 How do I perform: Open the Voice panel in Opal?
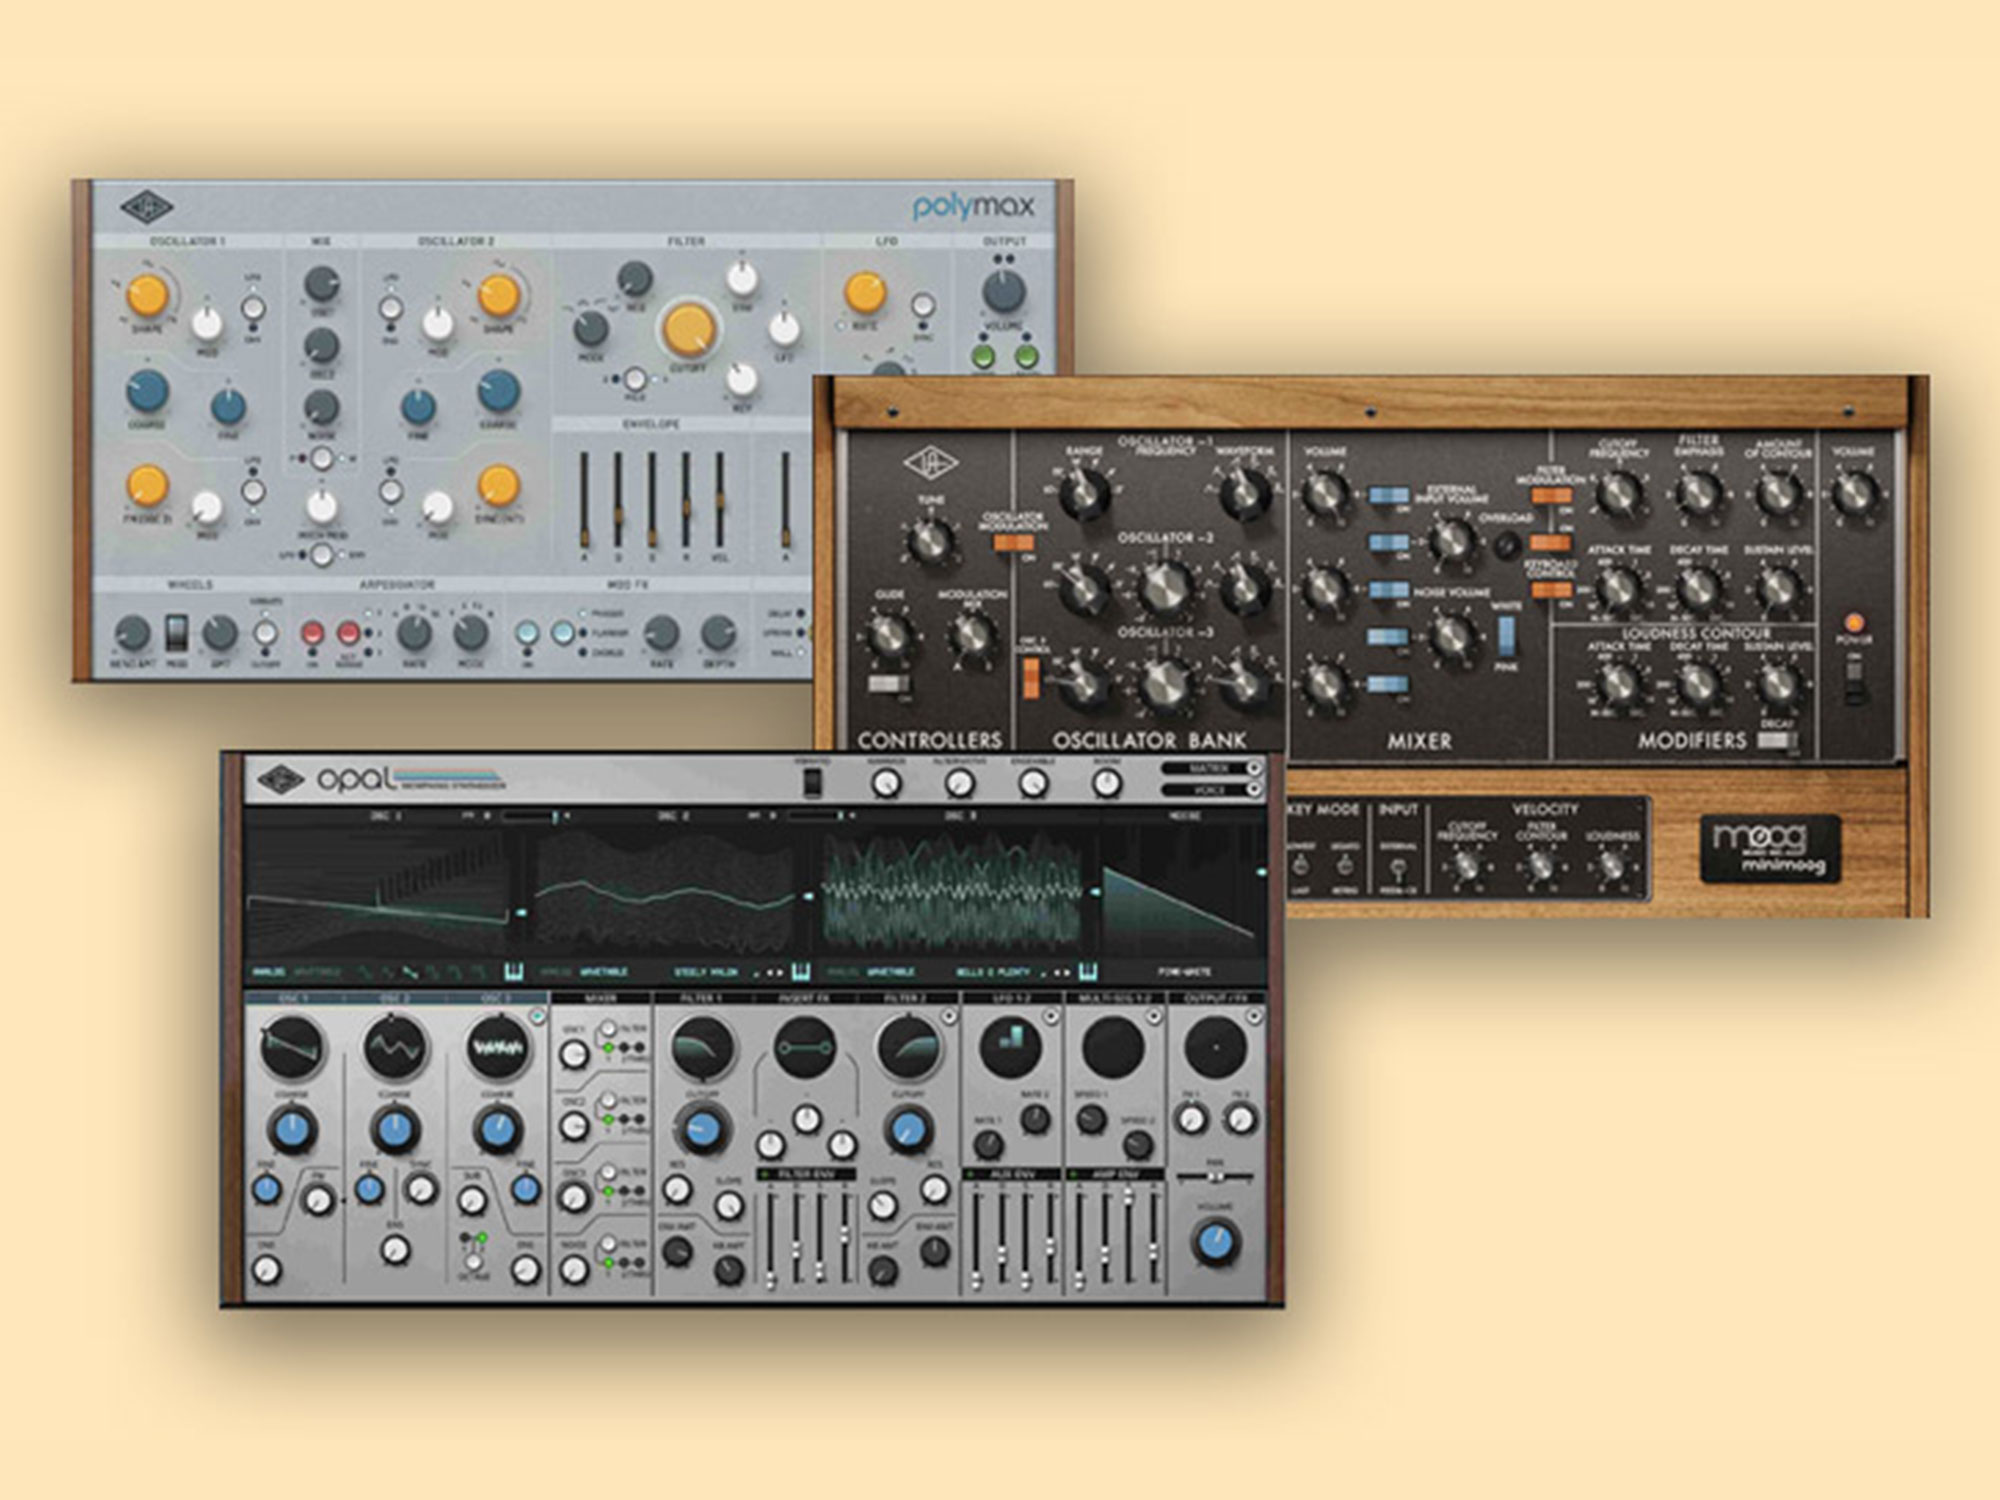coord(1211,789)
